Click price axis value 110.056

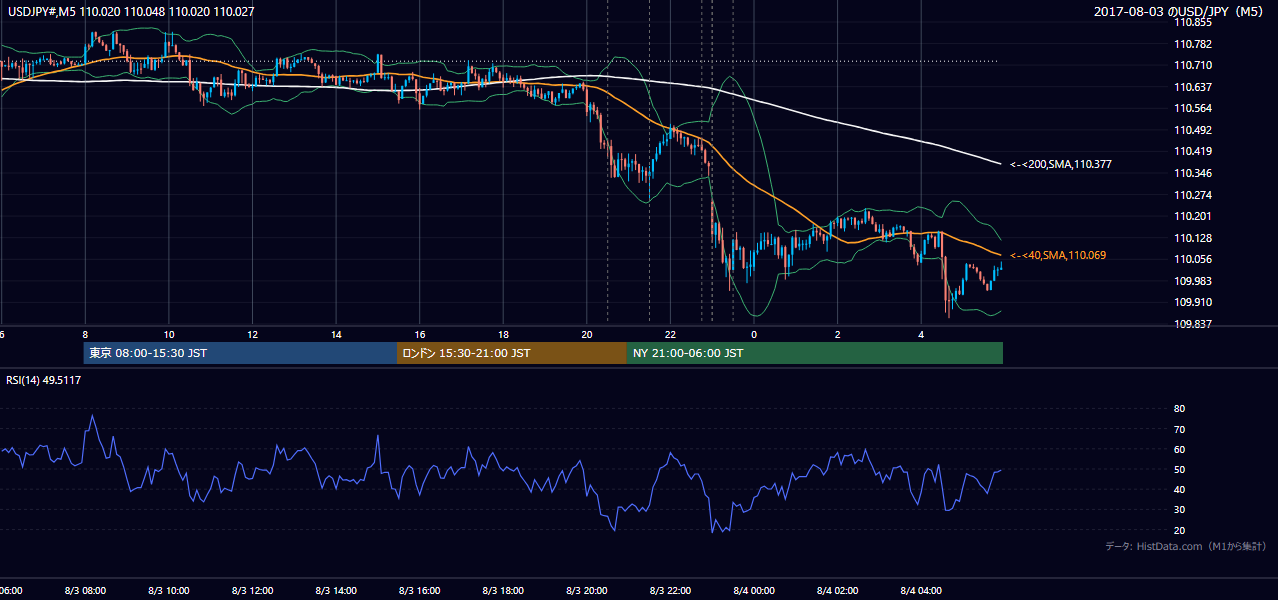tap(1194, 259)
